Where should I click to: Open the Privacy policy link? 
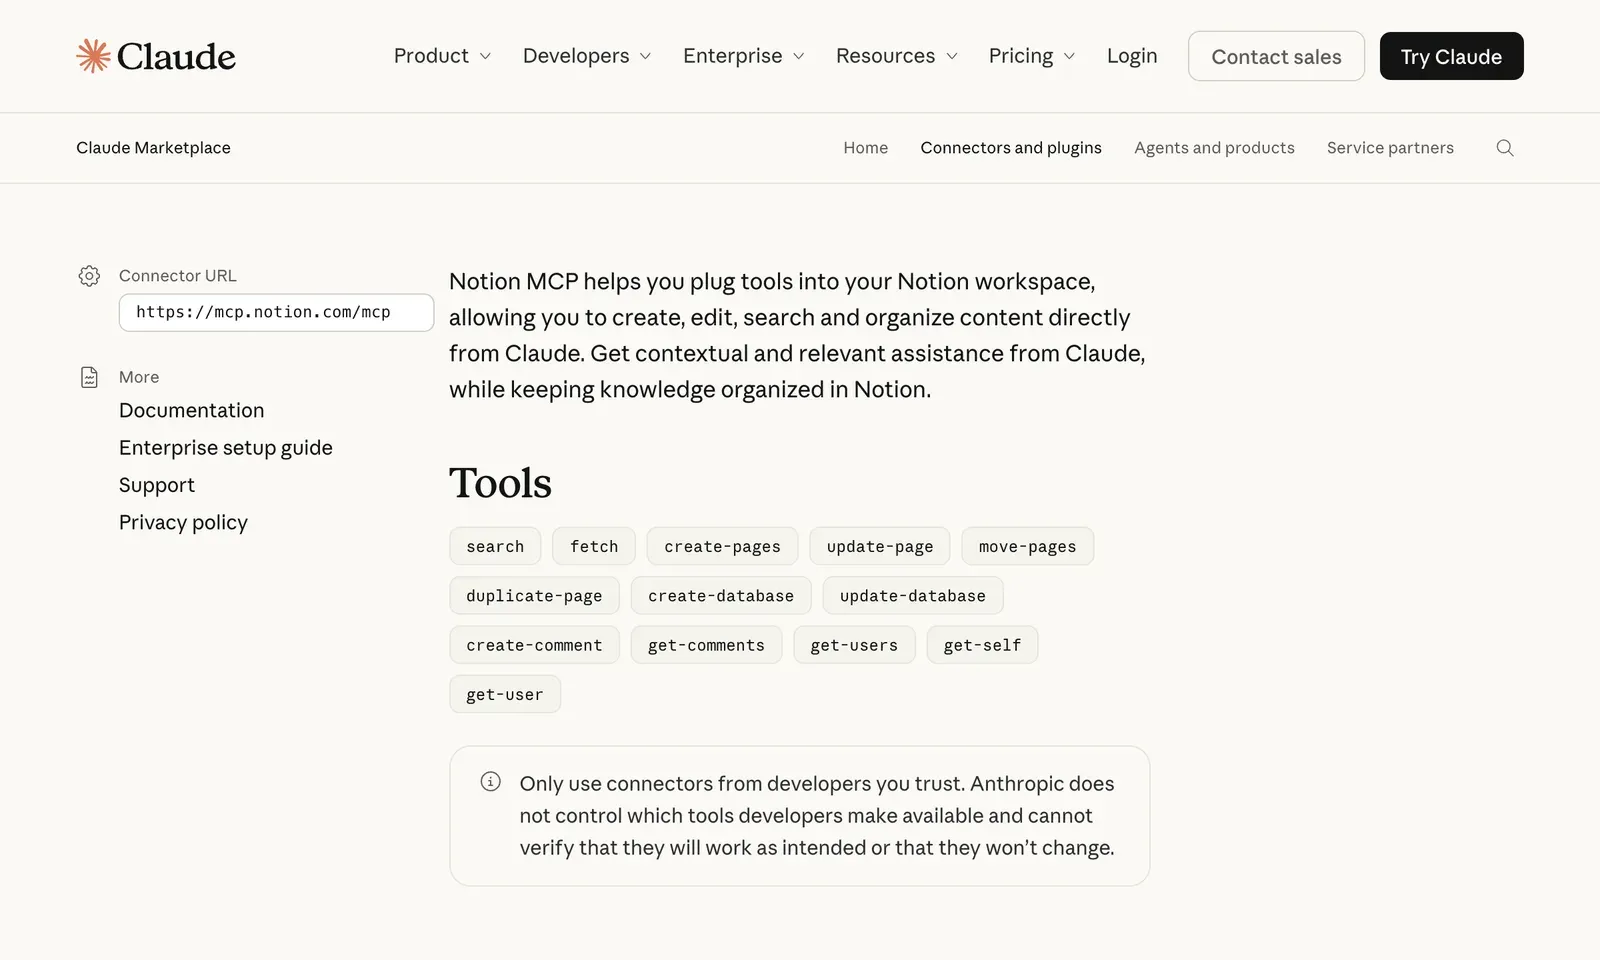tap(183, 522)
